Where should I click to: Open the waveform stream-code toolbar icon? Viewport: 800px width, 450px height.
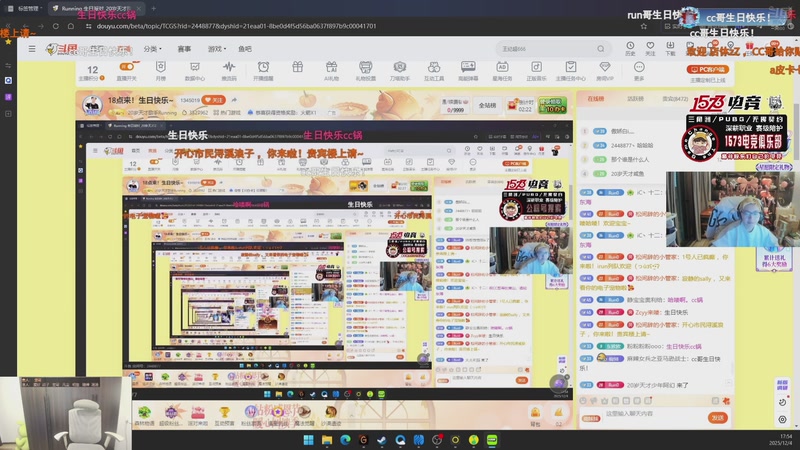click(229, 71)
